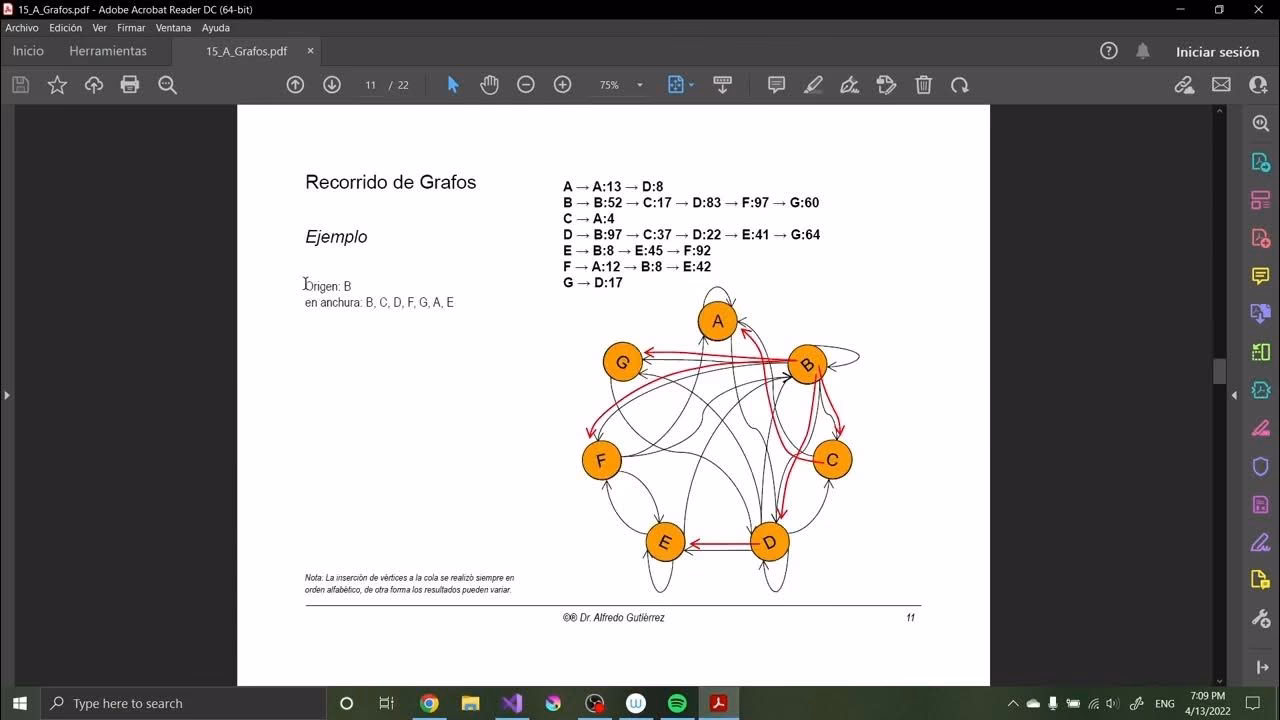Go to the next page with the down arrow
Screen dimensions: 1280x720
331,85
